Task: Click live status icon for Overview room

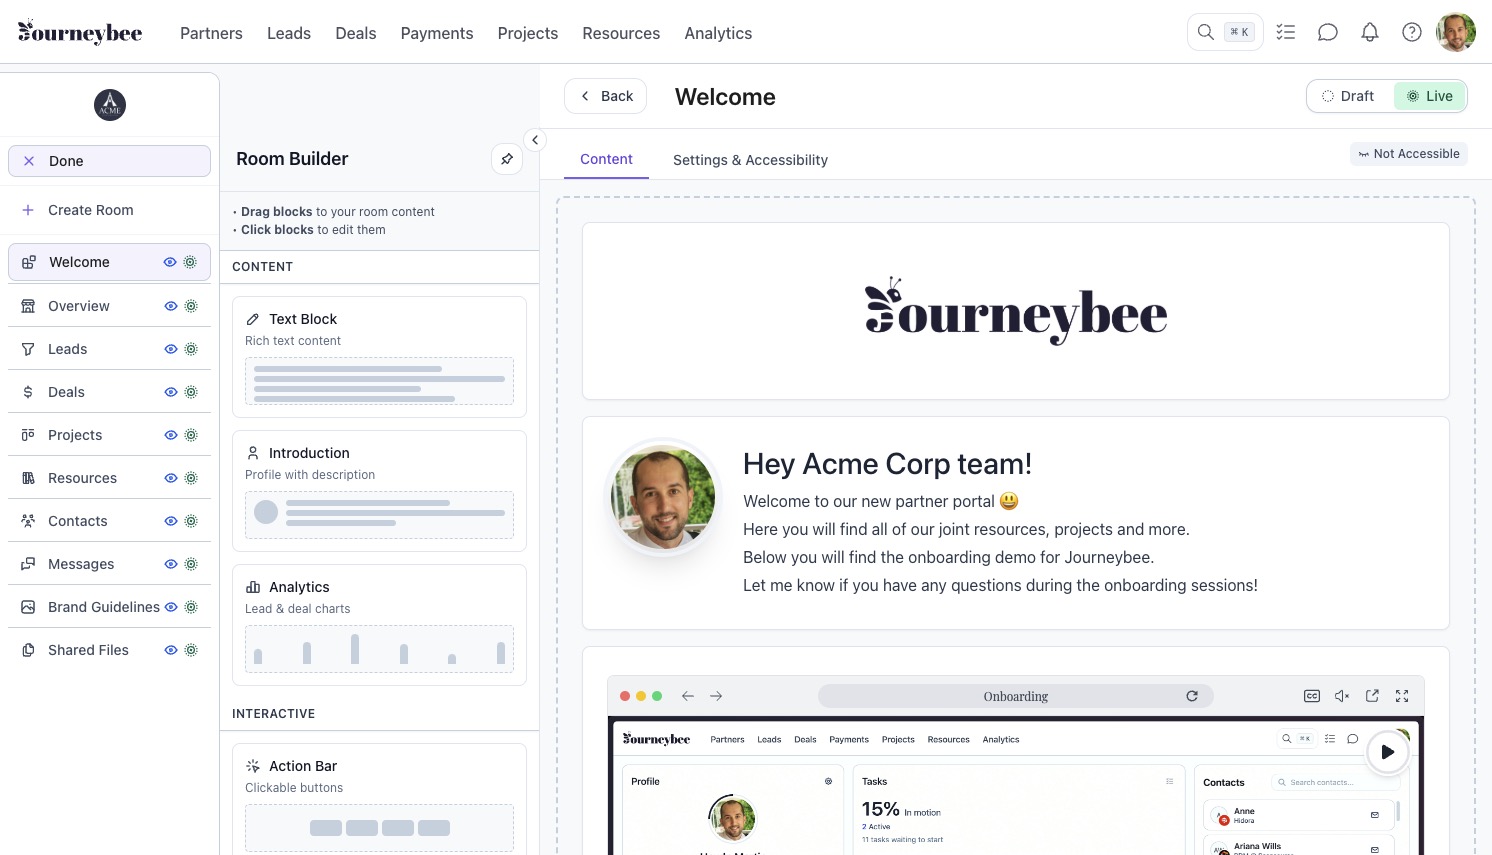Action: click(191, 306)
